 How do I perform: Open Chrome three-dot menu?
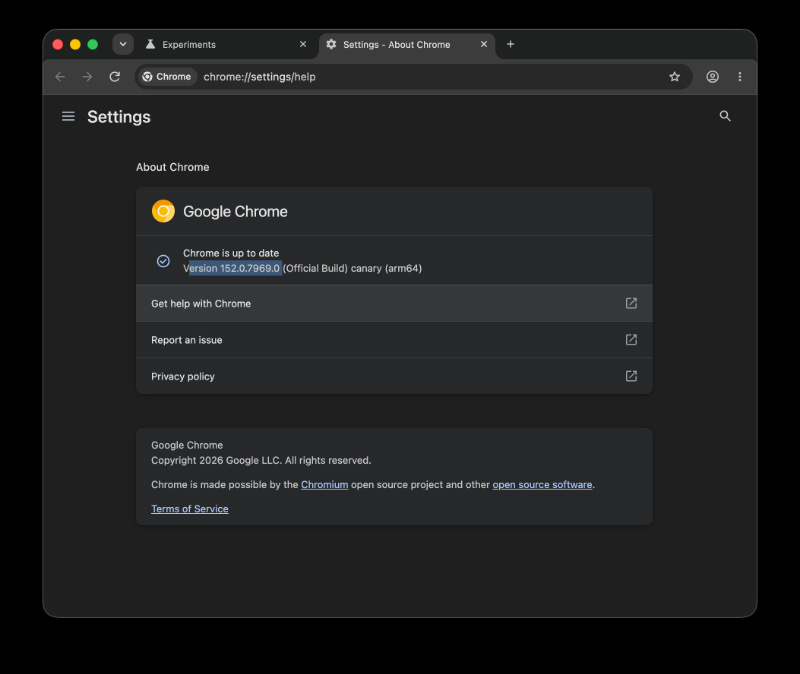(x=740, y=77)
